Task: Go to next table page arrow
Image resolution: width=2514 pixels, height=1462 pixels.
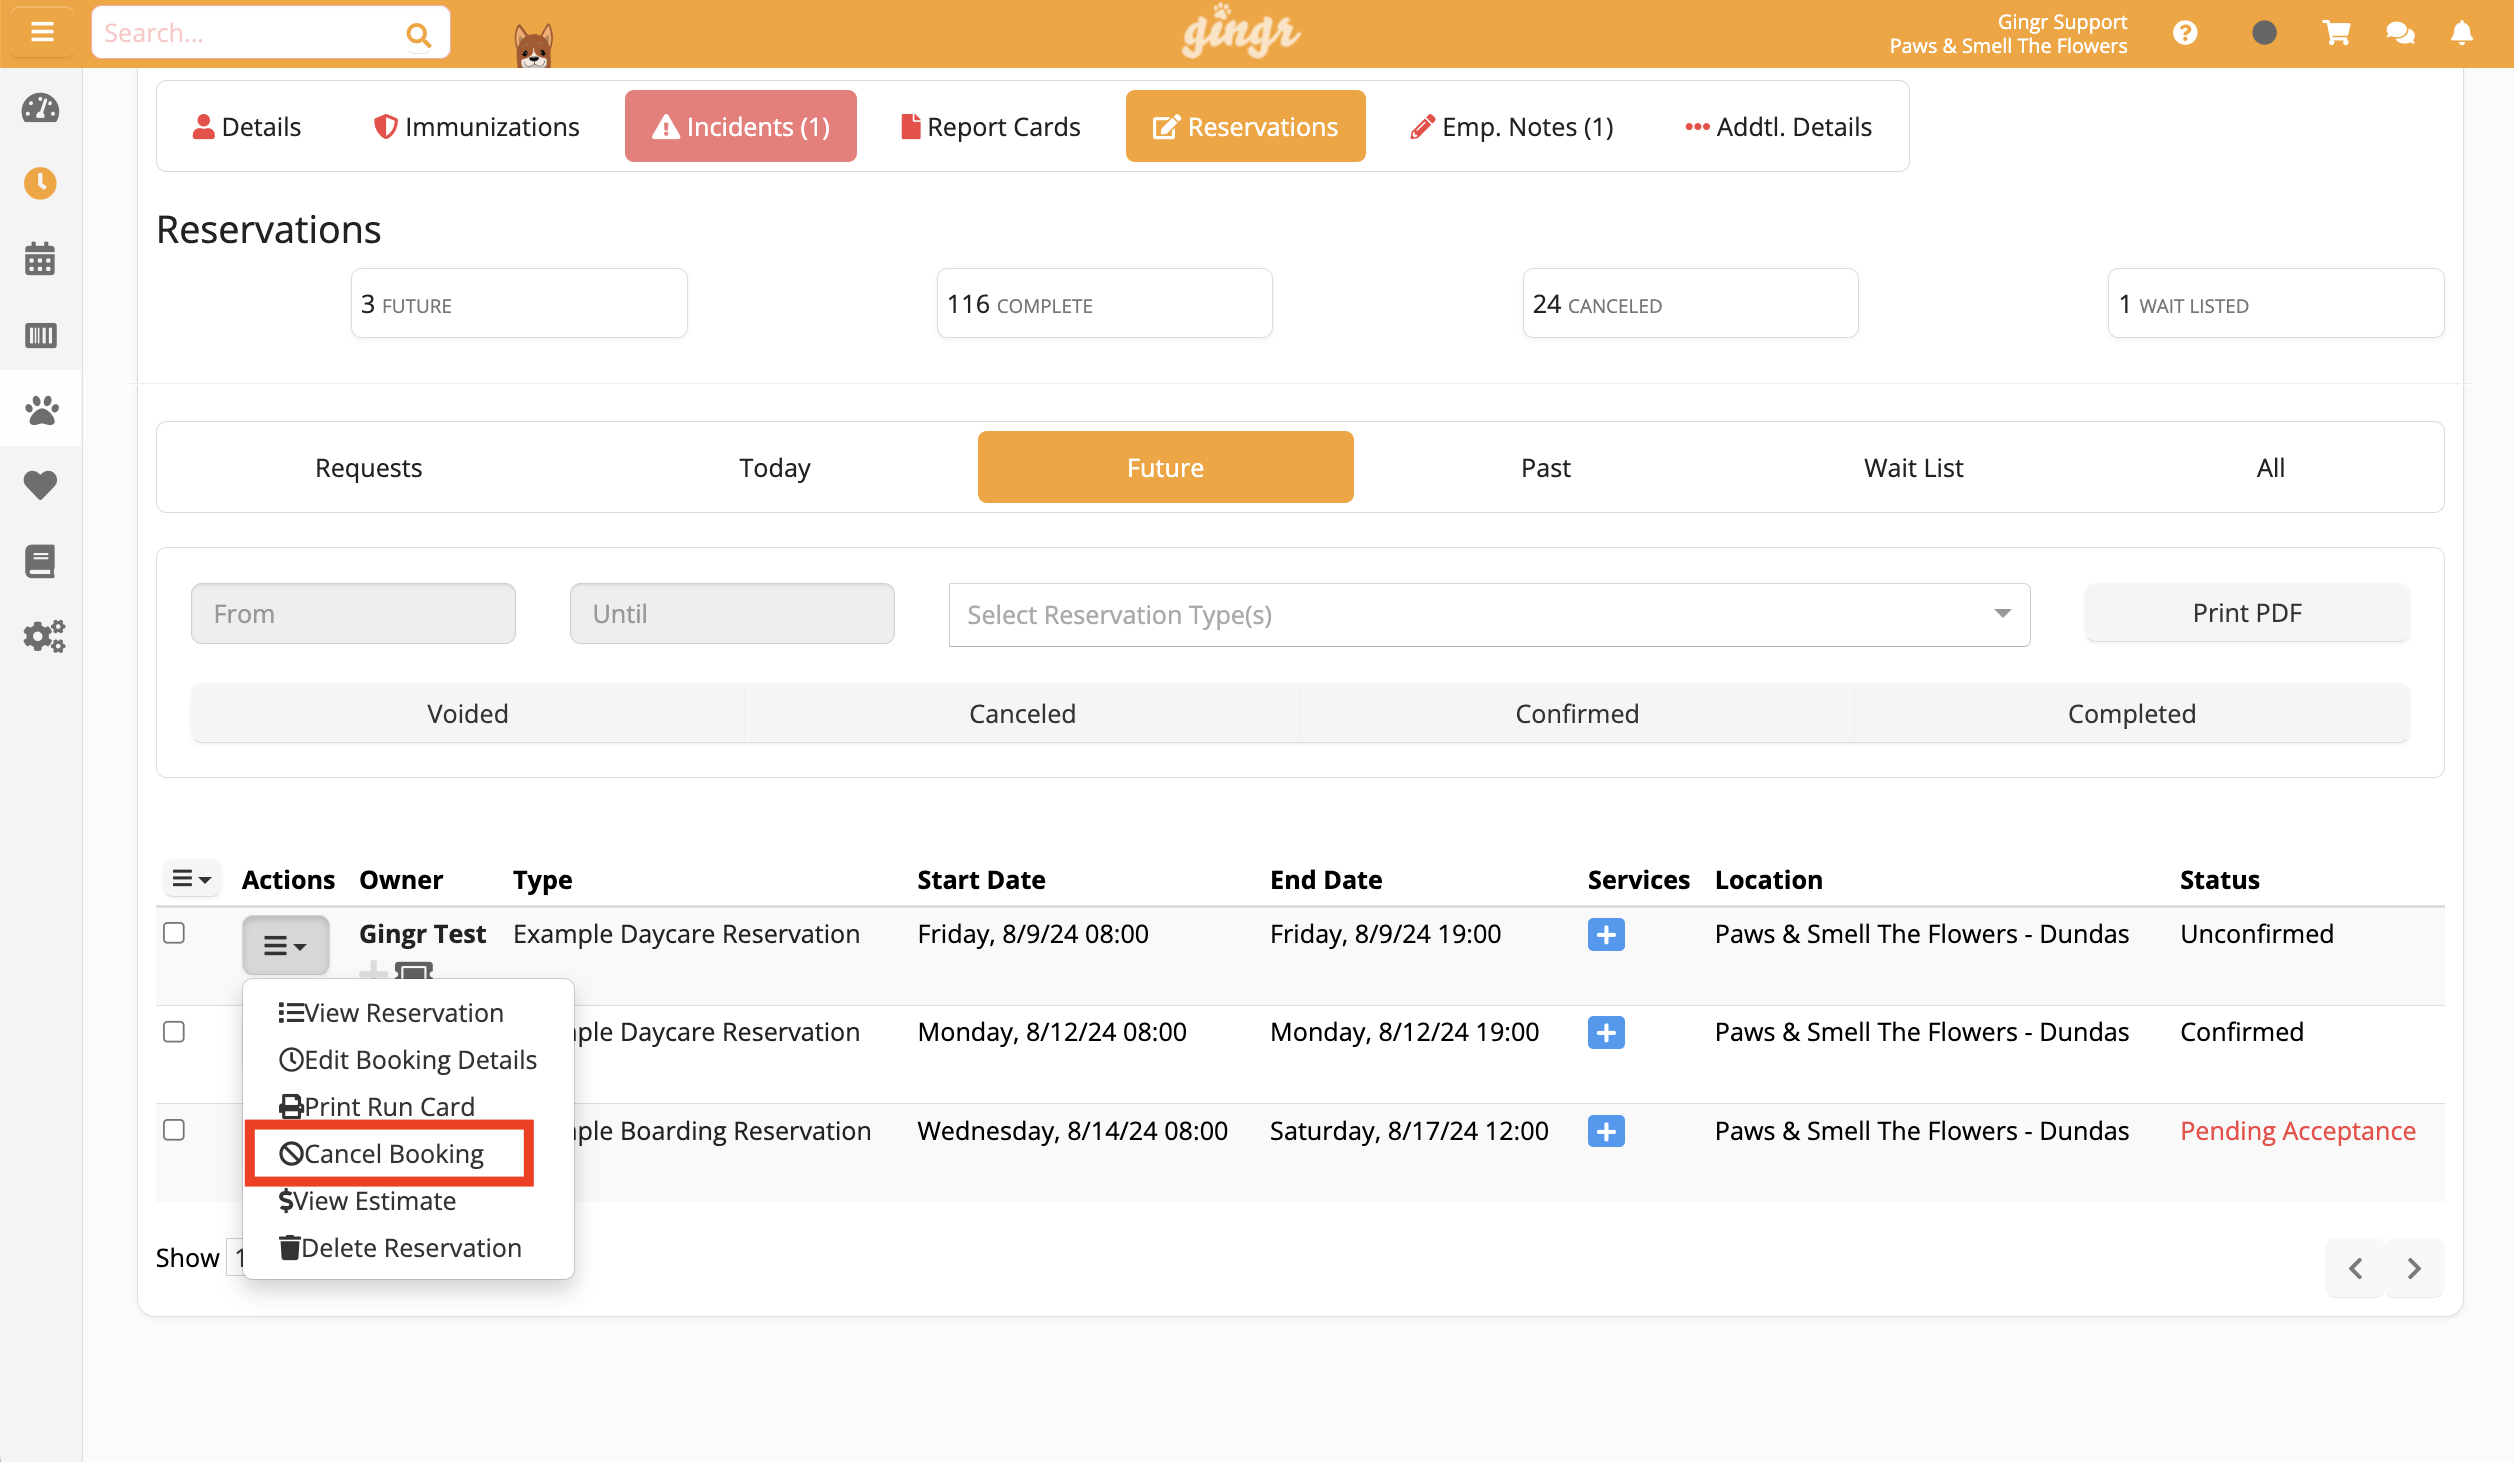Action: [2414, 1268]
